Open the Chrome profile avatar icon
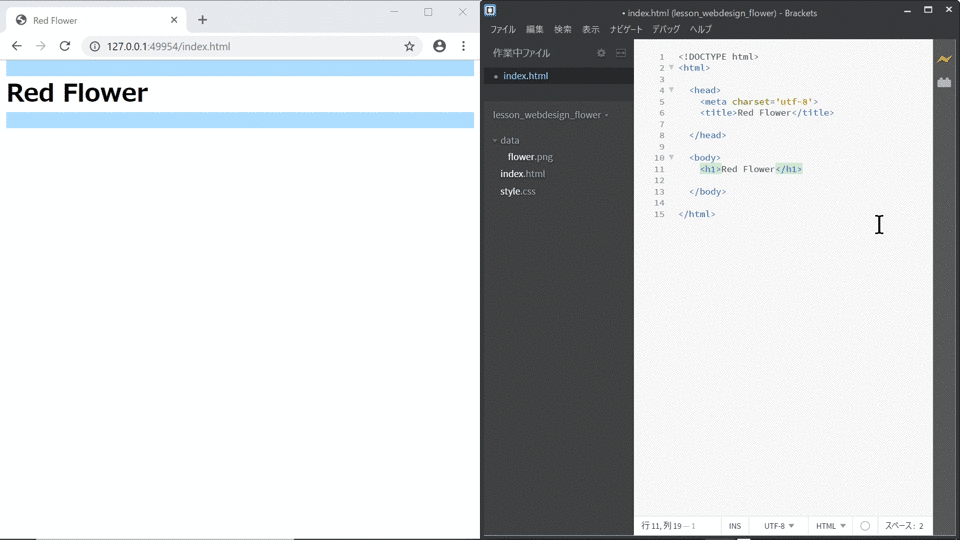This screenshot has height=540, width=960. 440,46
